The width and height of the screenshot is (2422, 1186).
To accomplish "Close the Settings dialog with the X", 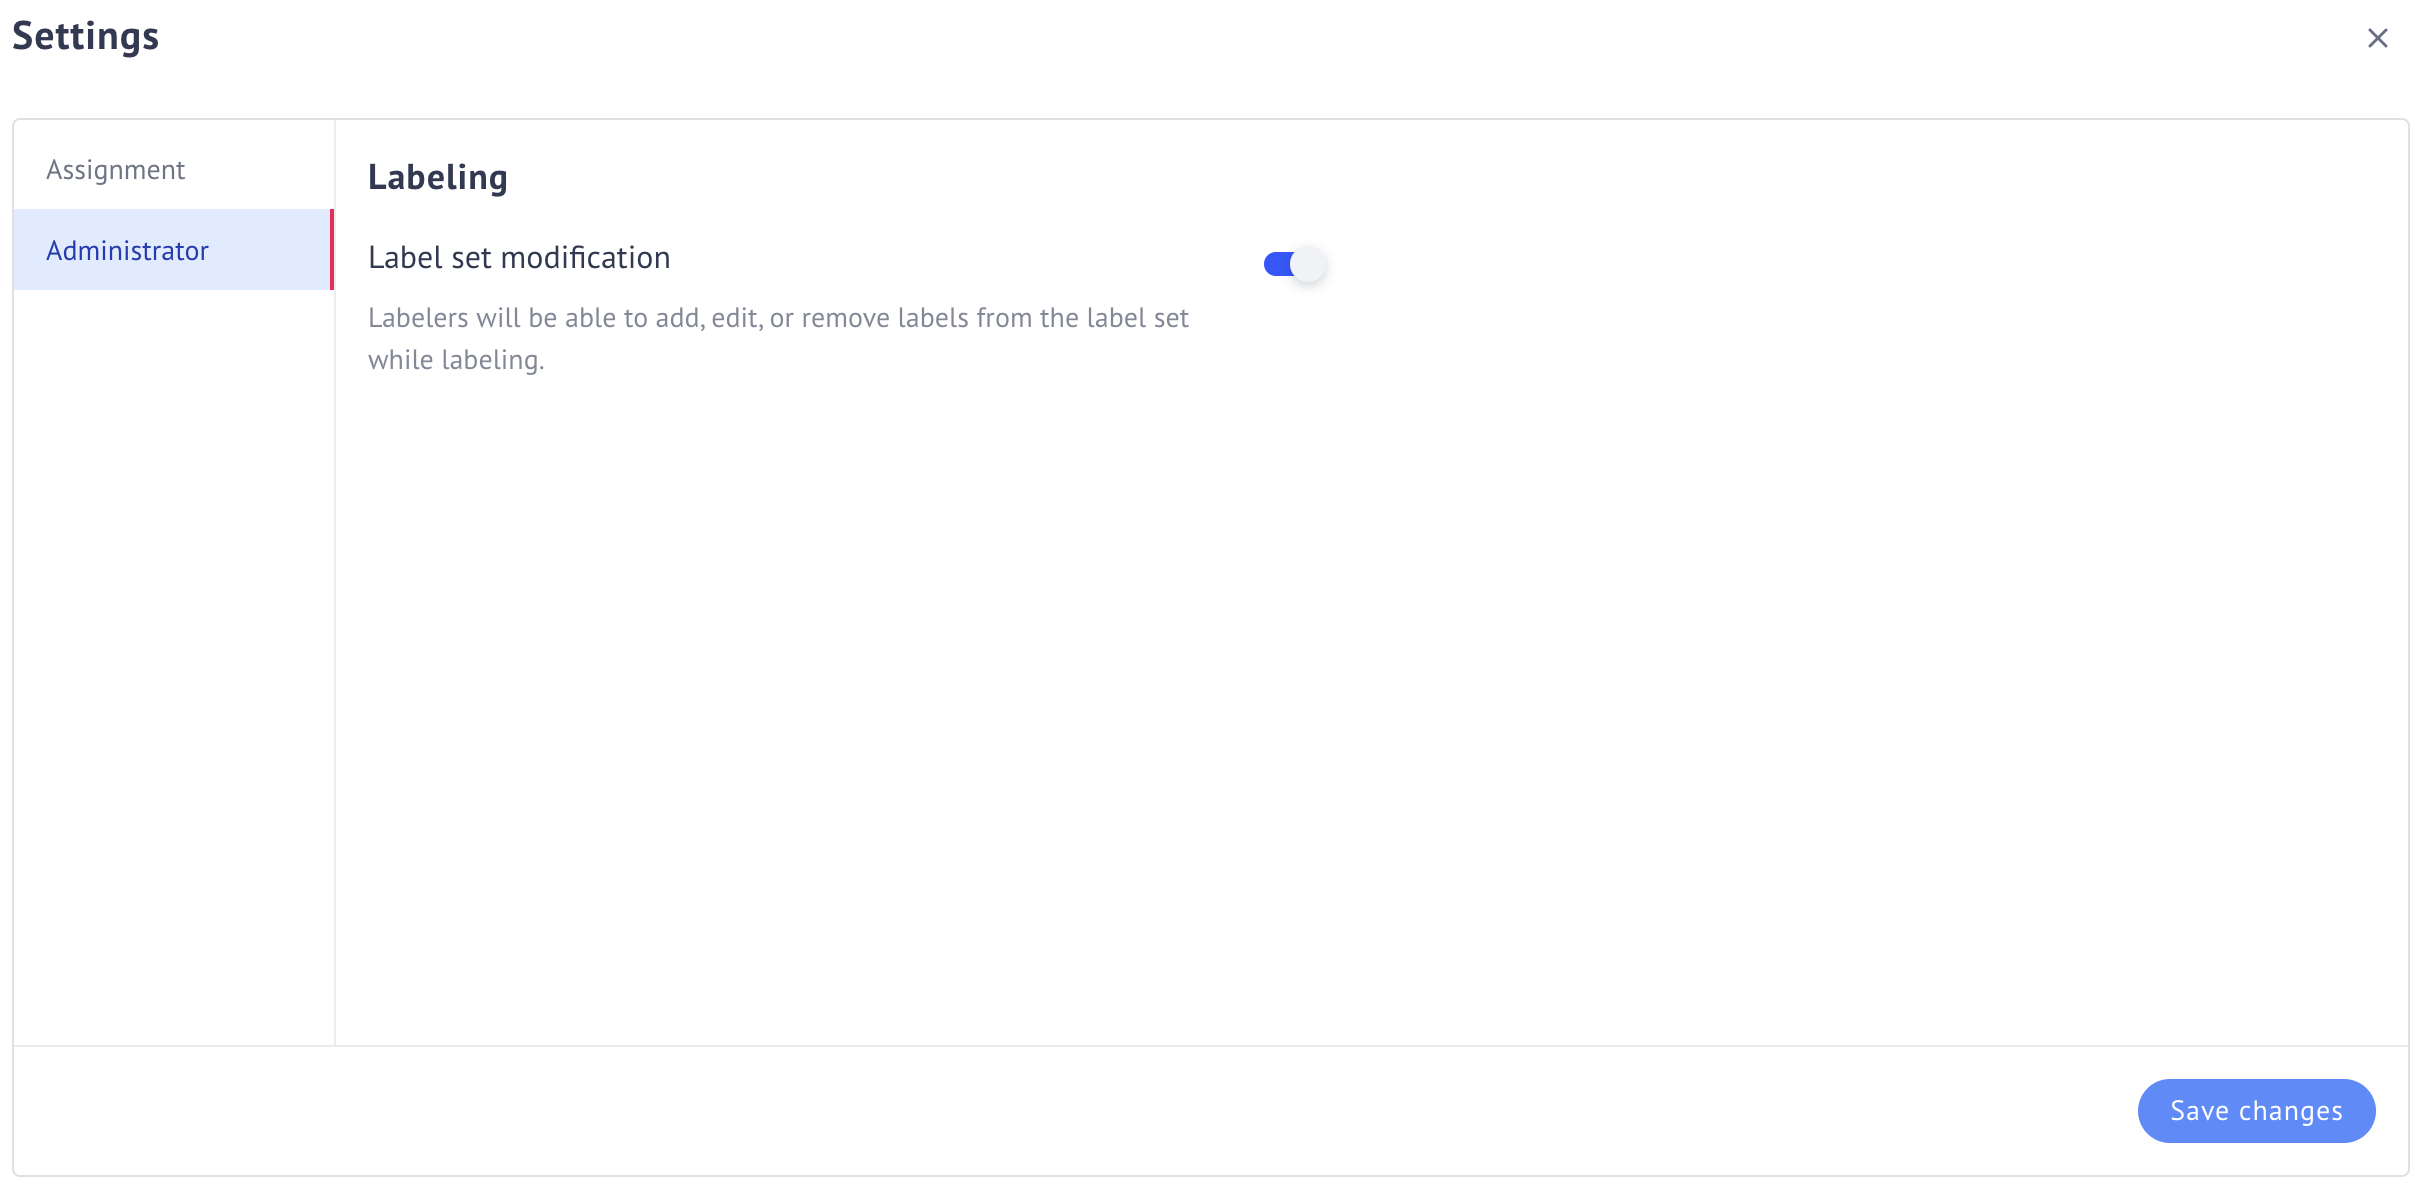I will 2377,38.
